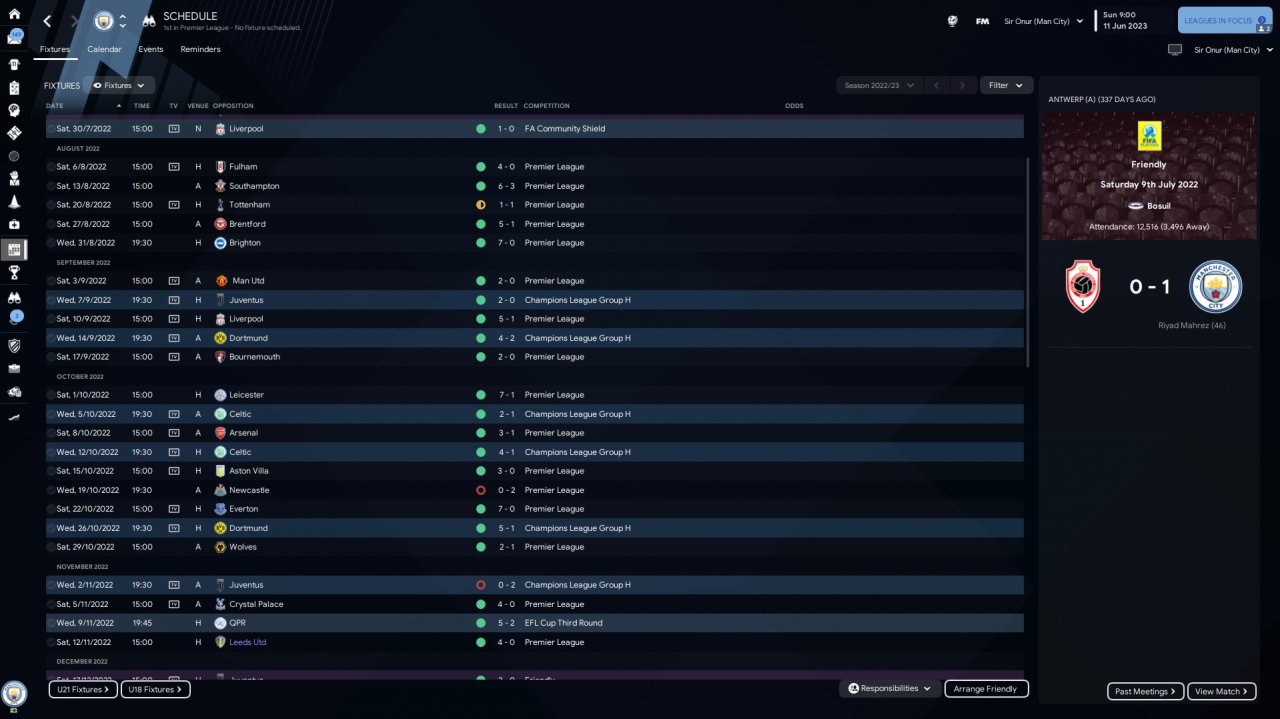Click the search binoculars beside SCHEDULE title
Viewport: 1280px width, 719px height.
[x=148, y=20]
